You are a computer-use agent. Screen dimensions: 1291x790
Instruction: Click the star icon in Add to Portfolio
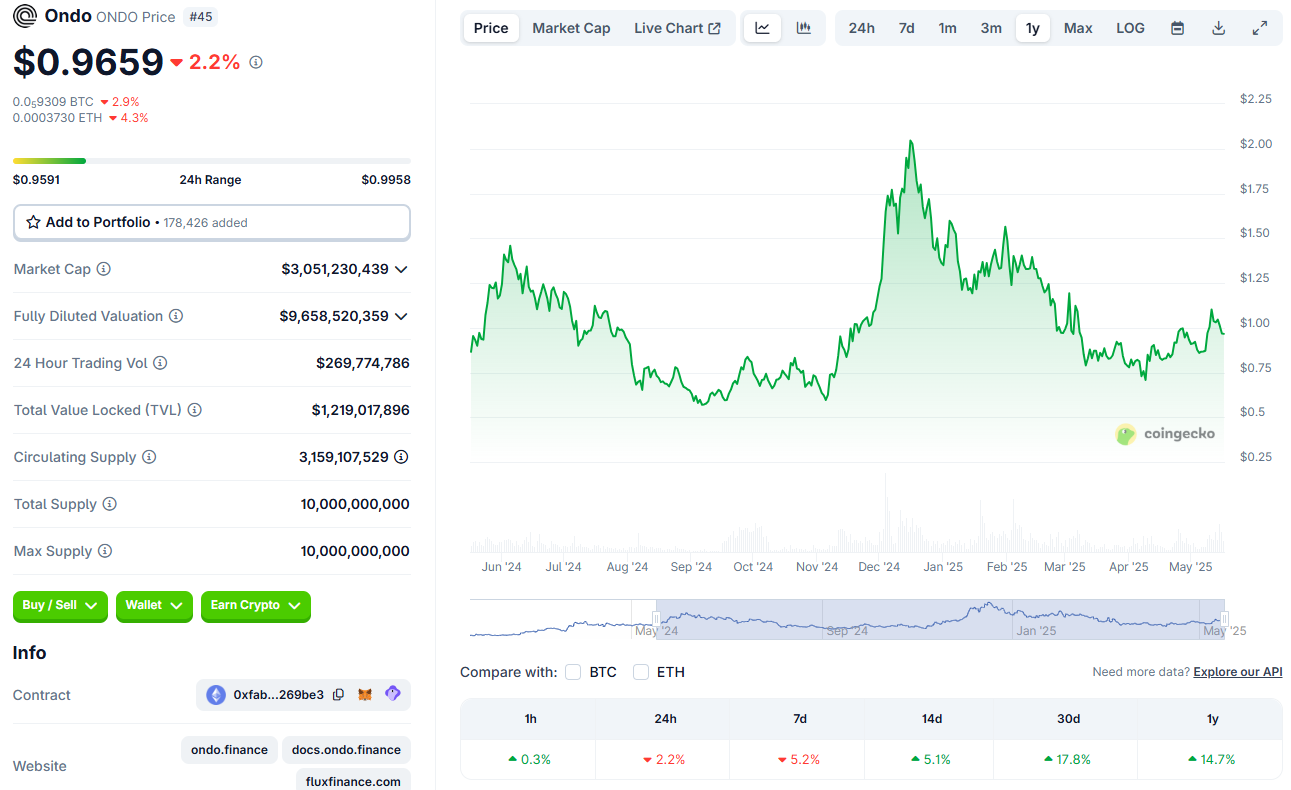click(33, 222)
